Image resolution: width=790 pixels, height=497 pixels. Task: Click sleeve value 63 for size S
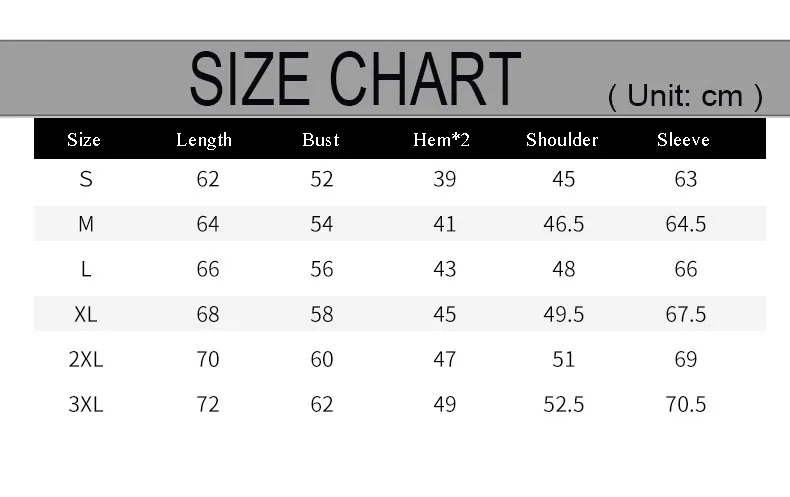pos(686,179)
